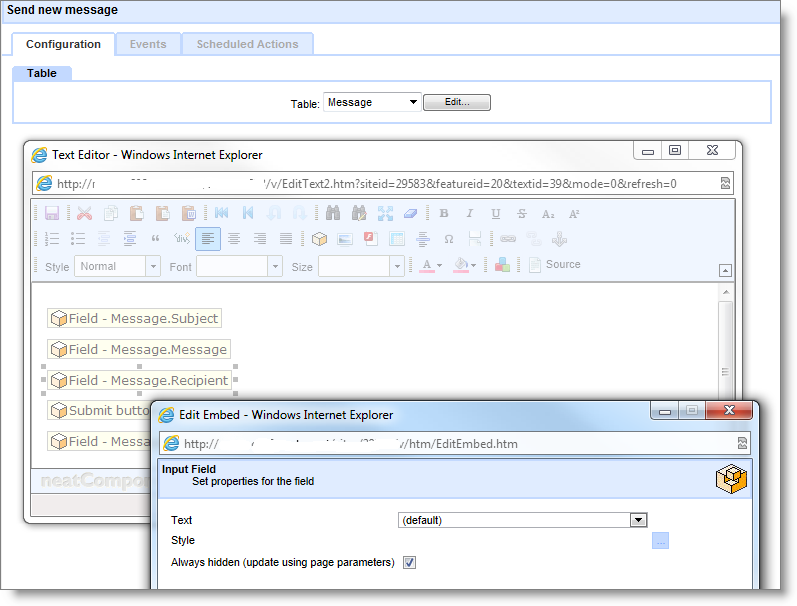Screen dimensions: 797x606
Task: Click the insert special character Omega icon
Action: (x=449, y=239)
